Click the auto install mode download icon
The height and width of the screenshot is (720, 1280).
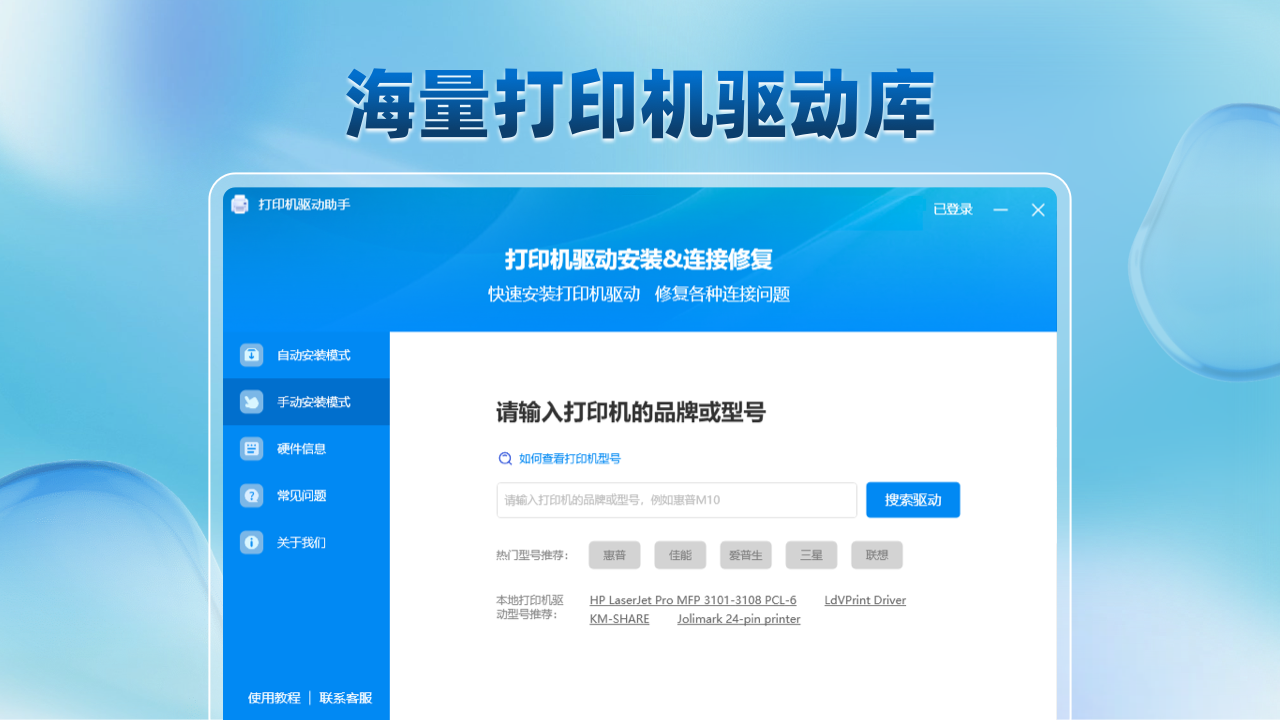coord(251,355)
